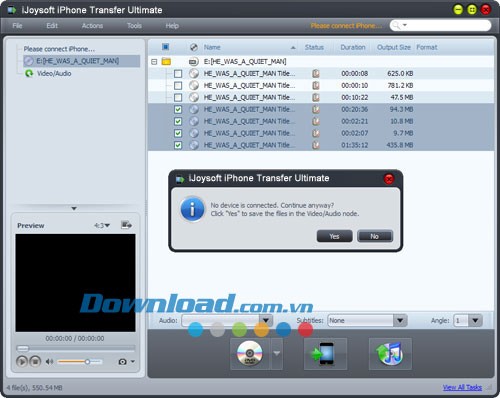Viewport: 500px width, 398px height.
Task: Select the row showing 10.8 MB
Action: tap(321, 121)
